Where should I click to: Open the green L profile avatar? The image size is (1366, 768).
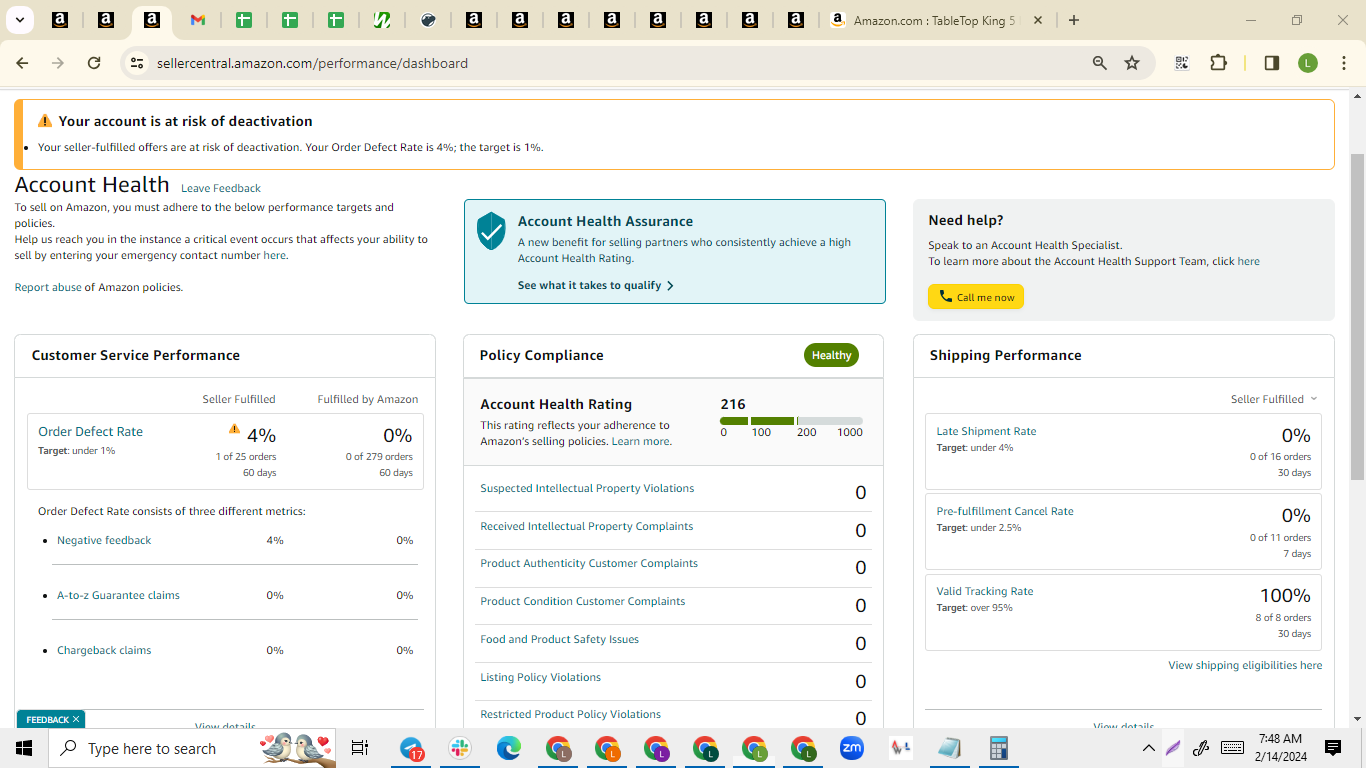(x=1308, y=63)
